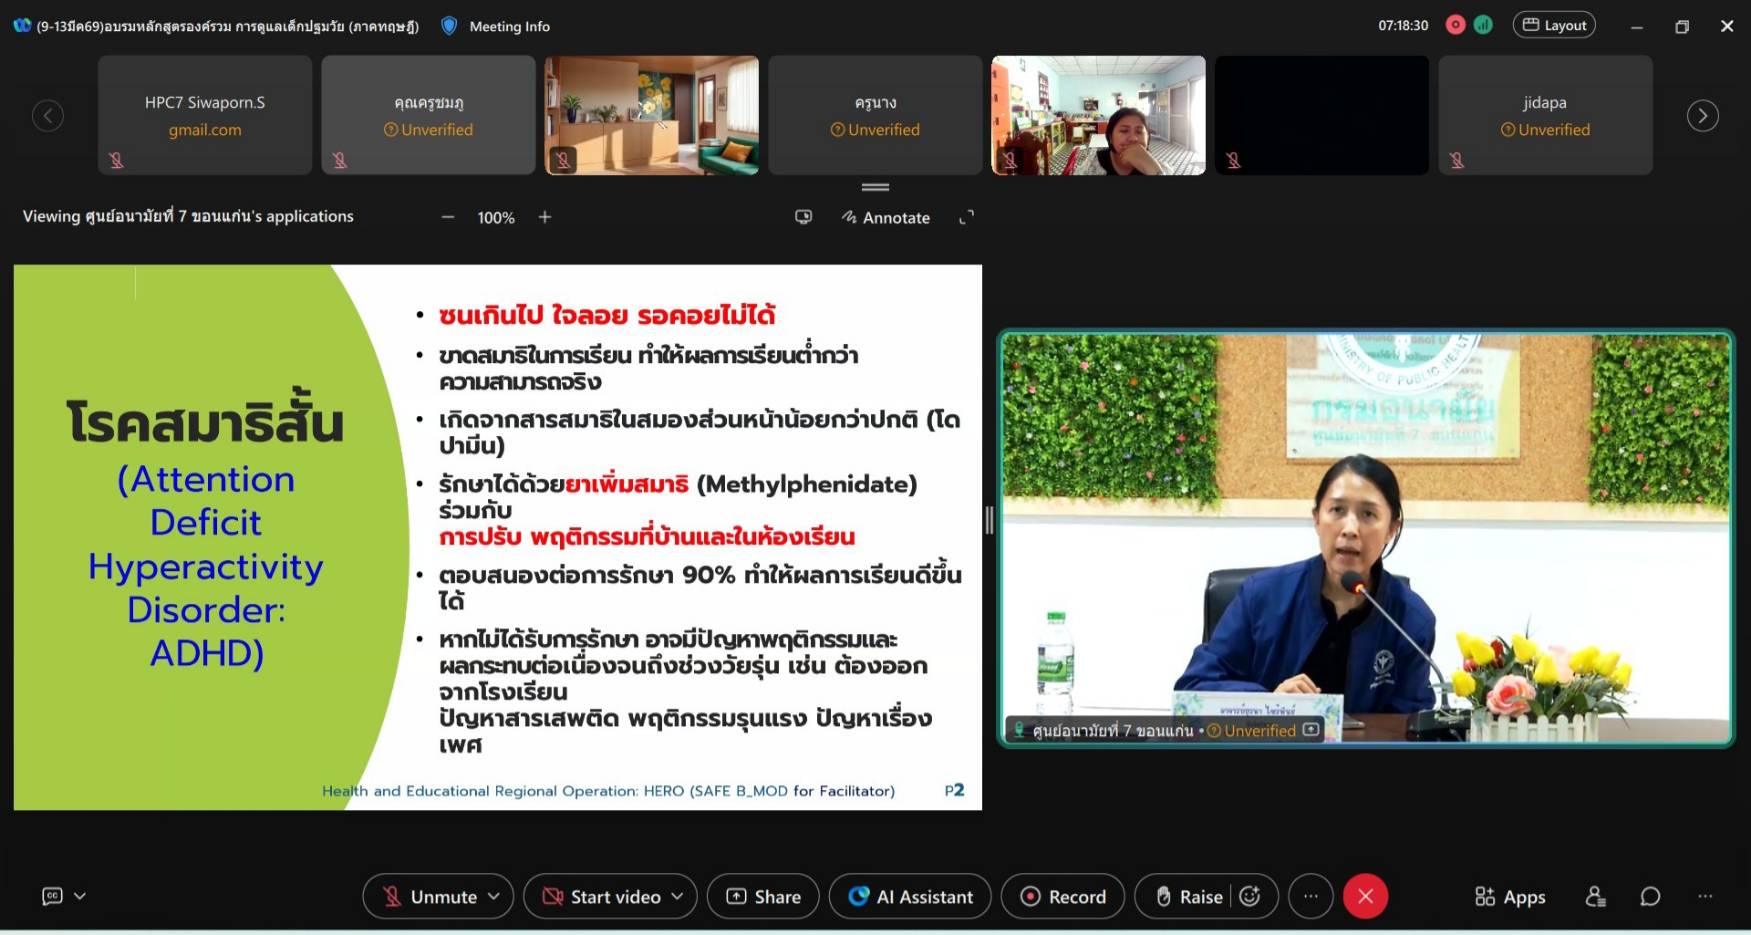Viewport: 1751px width, 935px height.
Task: Zoom in with the plus icon
Action: pyautogui.click(x=545, y=217)
